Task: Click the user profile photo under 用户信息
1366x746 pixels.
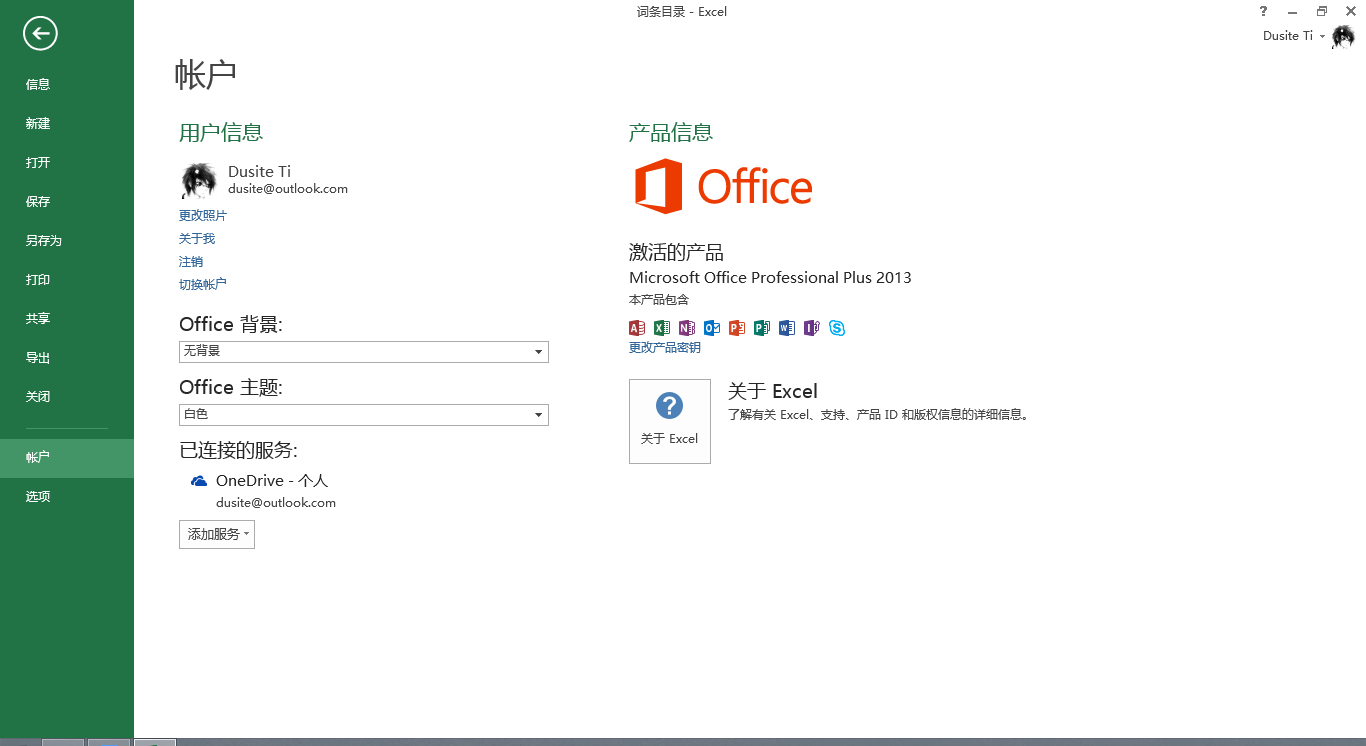Action: pyautogui.click(x=199, y=180)
